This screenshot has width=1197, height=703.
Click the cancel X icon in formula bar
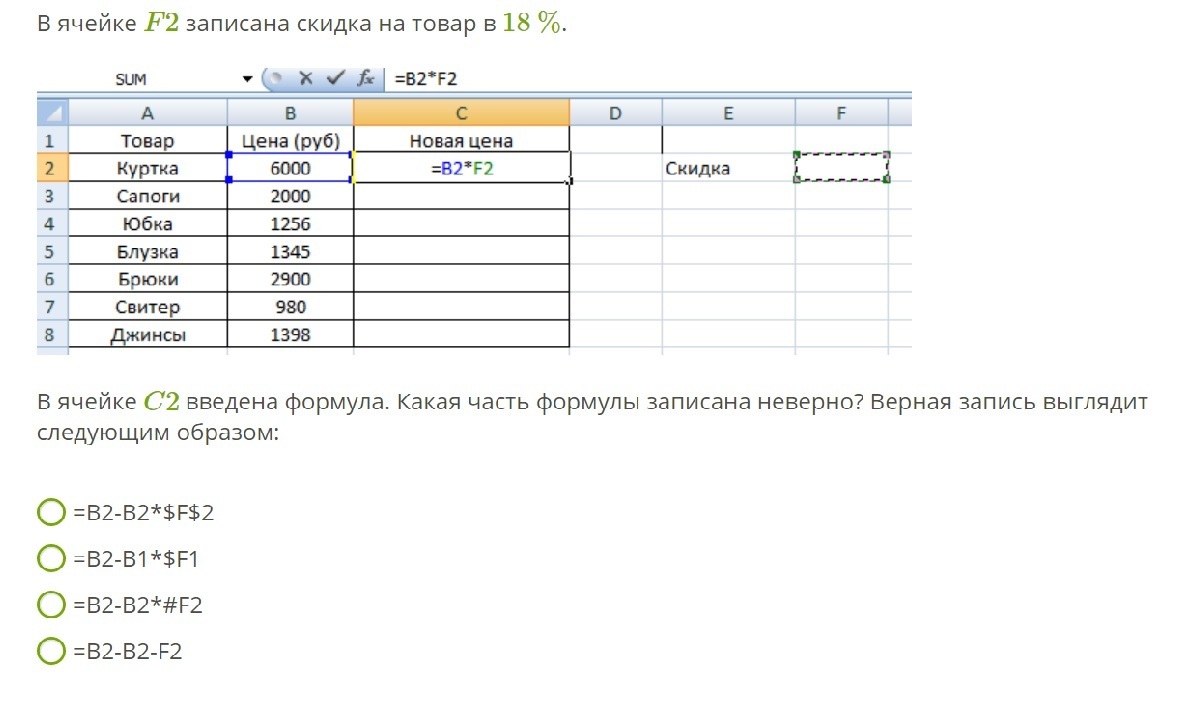(x=306, y=78)
